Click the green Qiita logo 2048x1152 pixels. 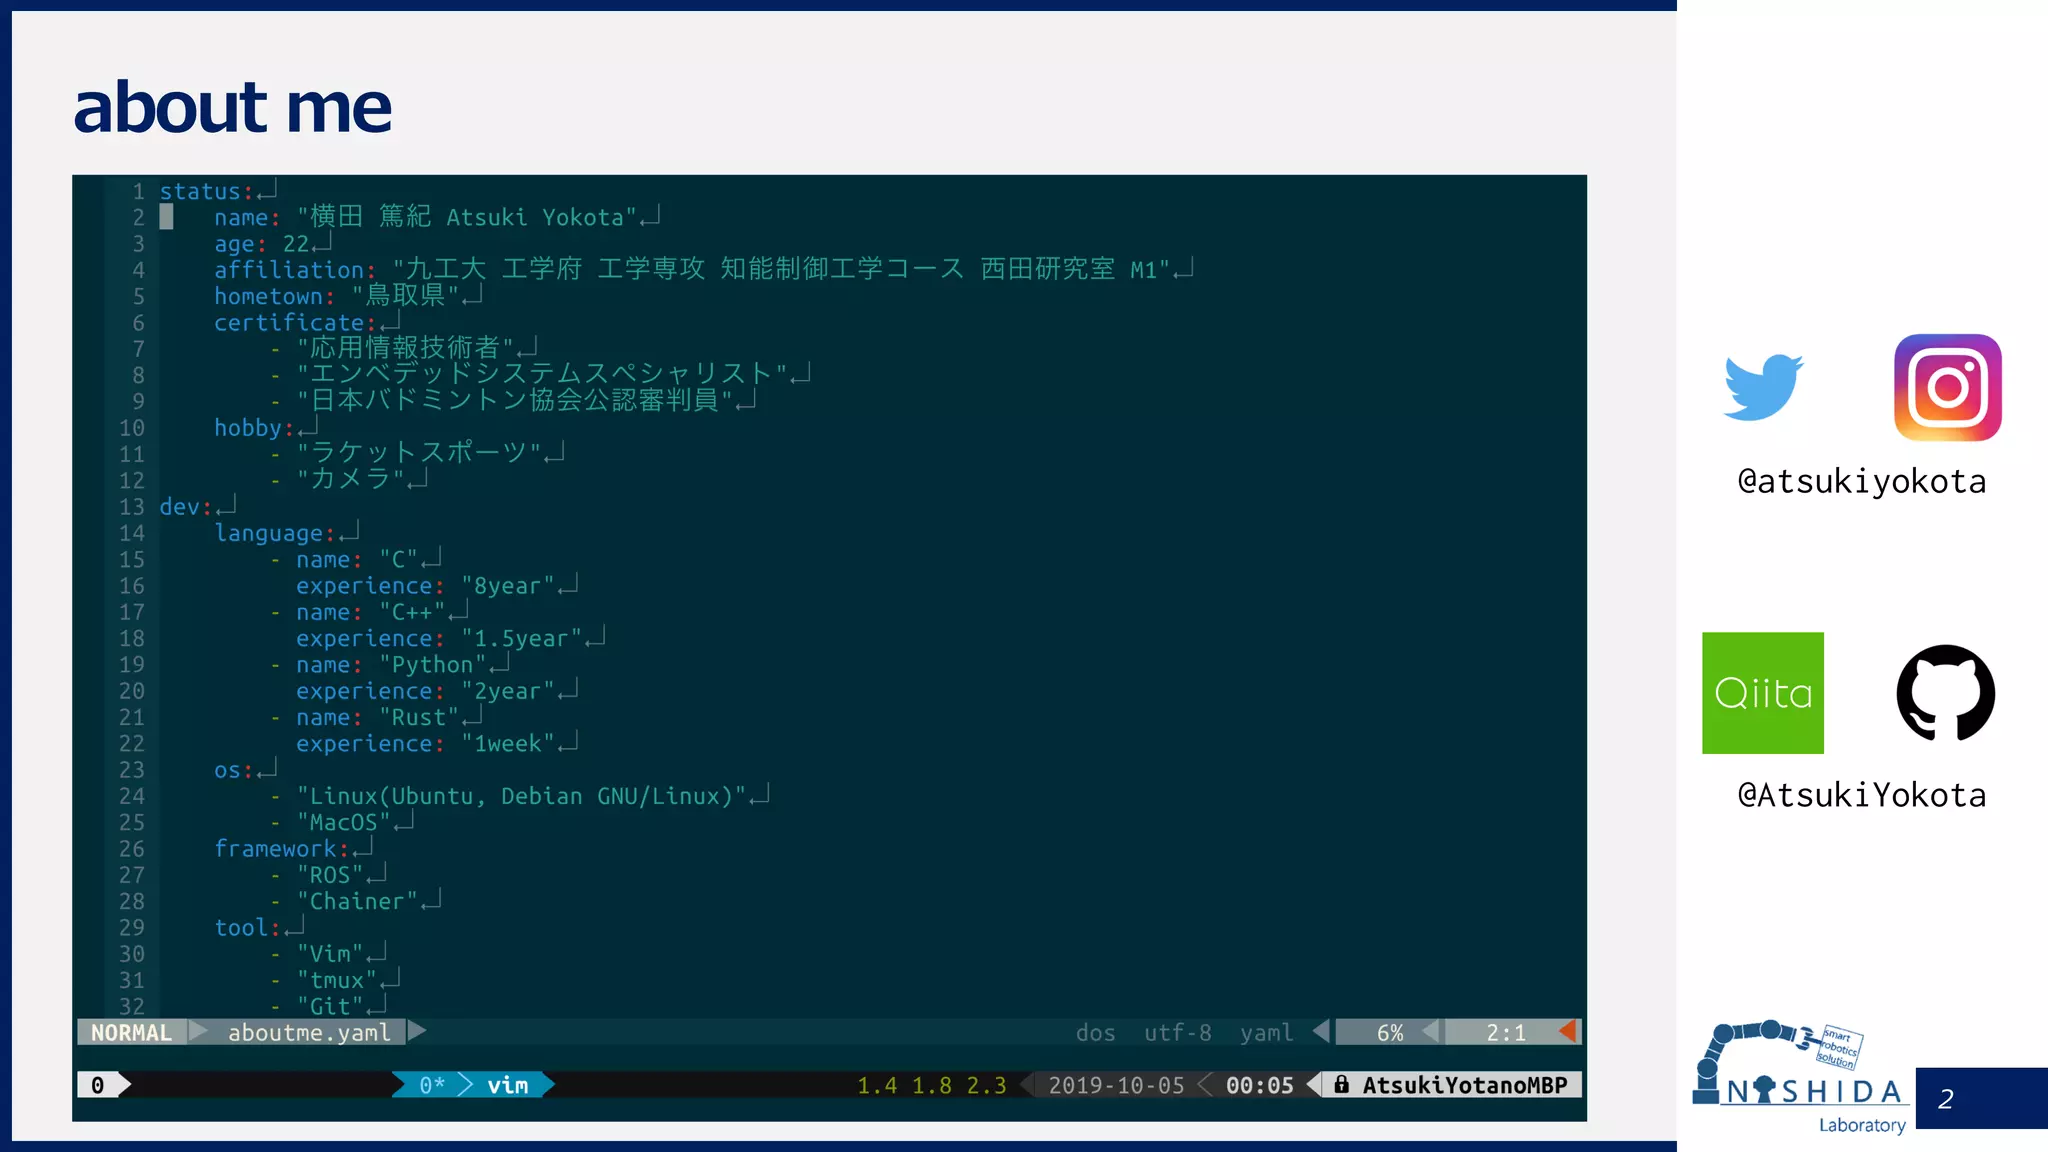pos(1762,693)
